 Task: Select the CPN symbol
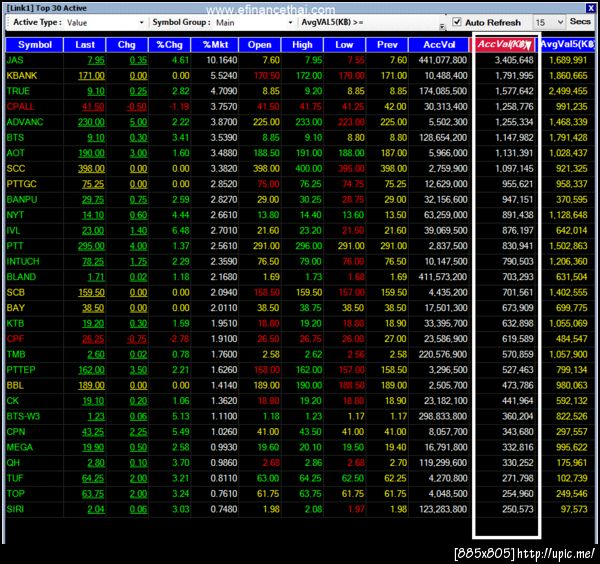pyautogui.click(x=16, y=432)
